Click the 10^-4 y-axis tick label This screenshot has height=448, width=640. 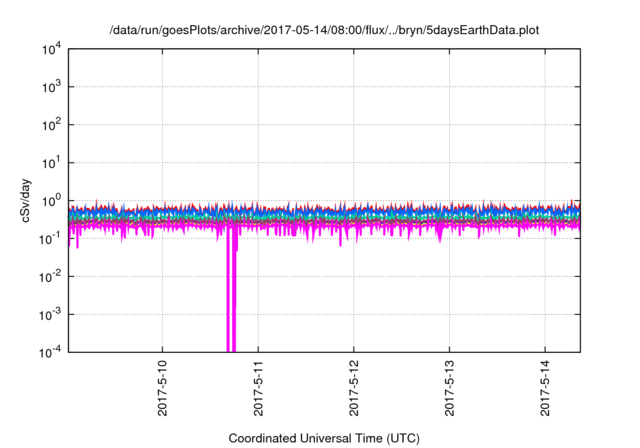coord(51,352)
